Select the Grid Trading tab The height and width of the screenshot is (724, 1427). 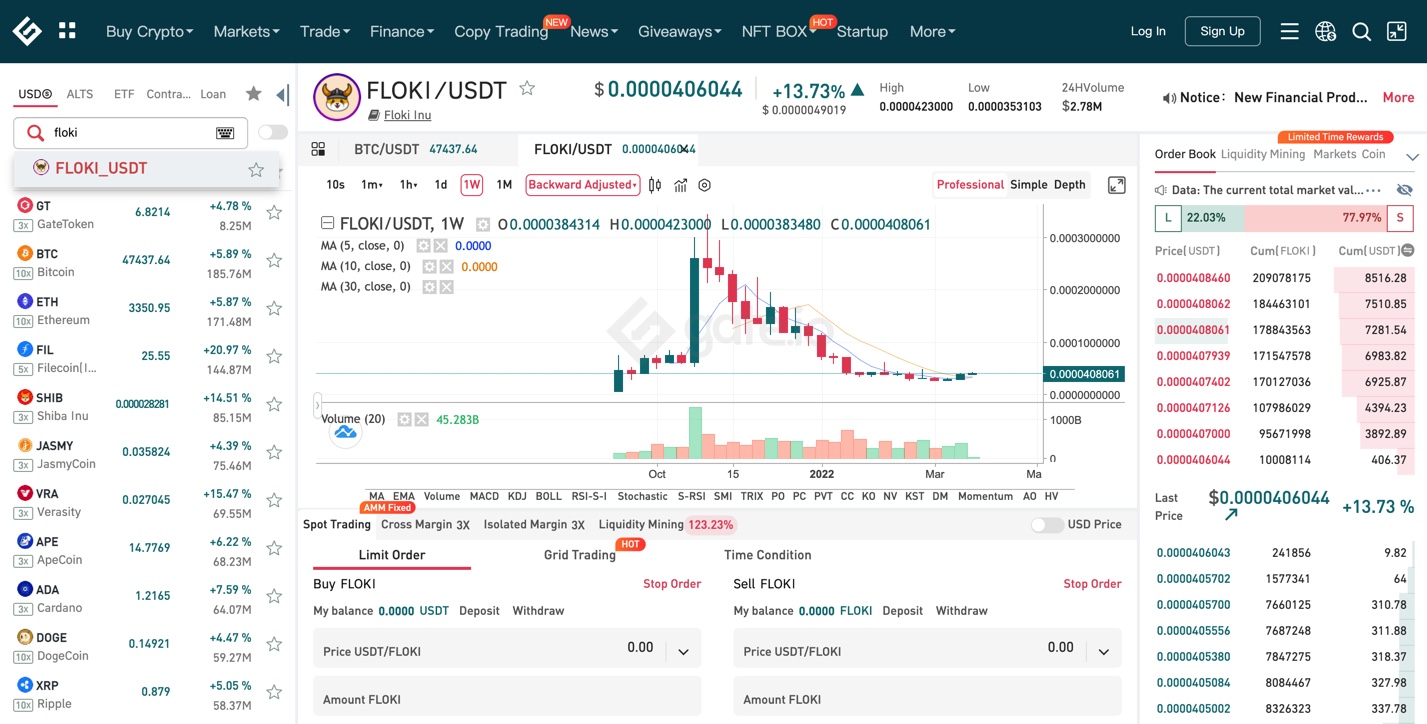580,555
